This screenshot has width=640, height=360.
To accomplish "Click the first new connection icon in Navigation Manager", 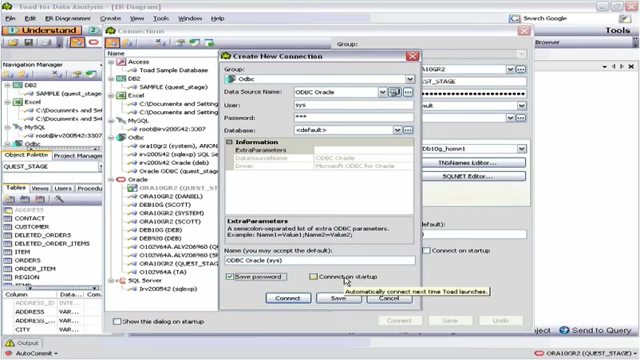I will tap(9, 74).
